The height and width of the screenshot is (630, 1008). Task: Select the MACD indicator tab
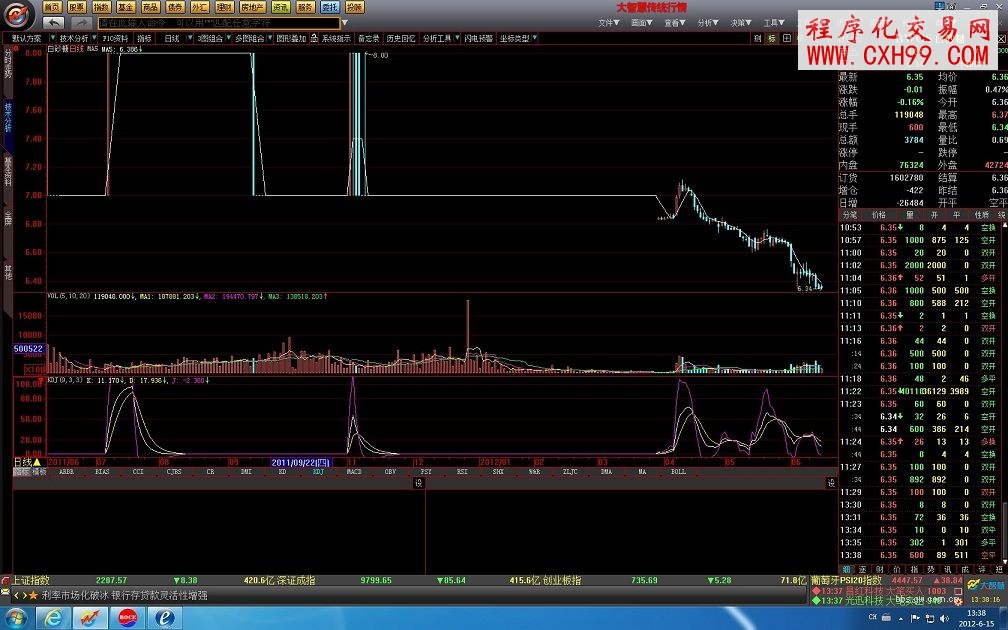coord(353,471)
